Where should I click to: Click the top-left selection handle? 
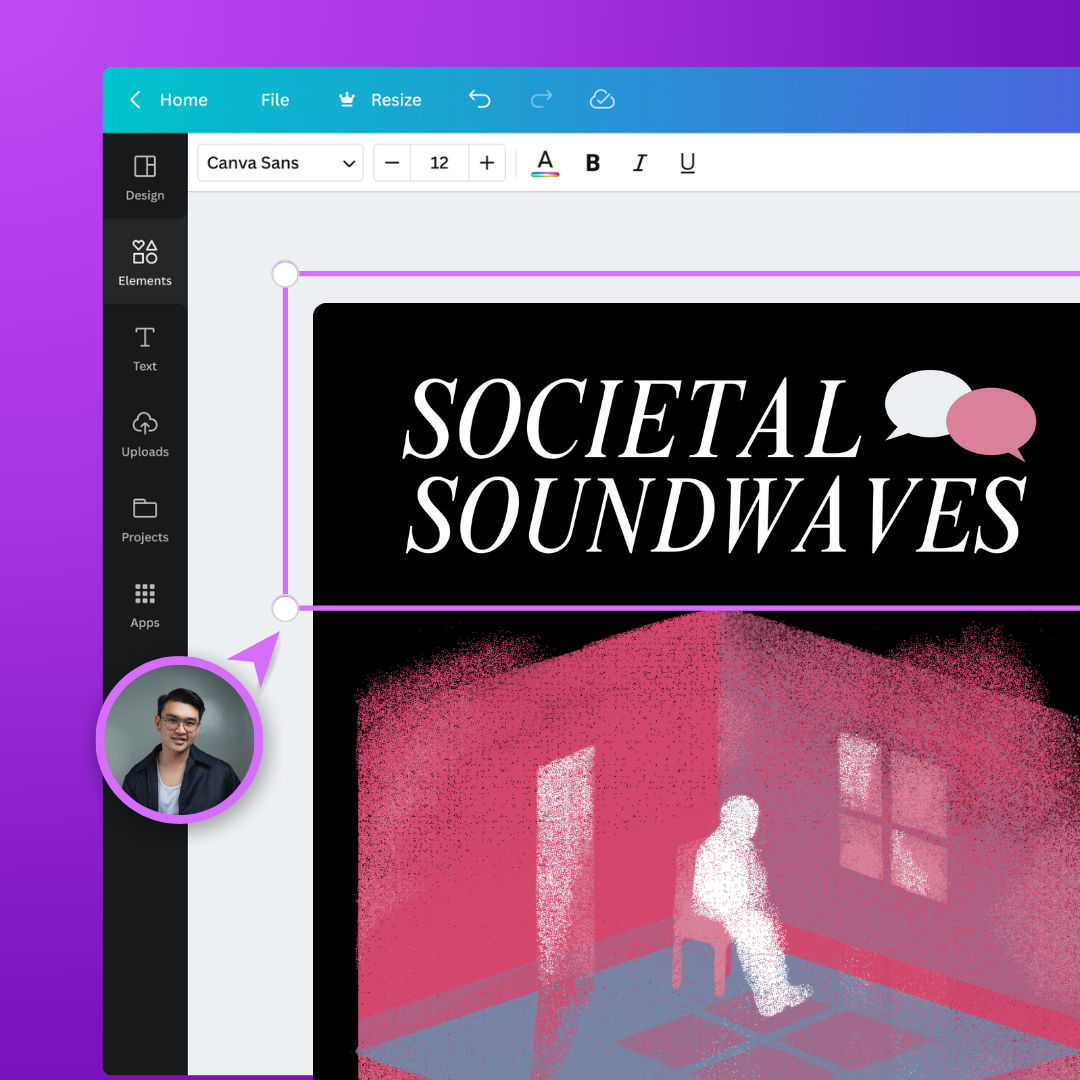(285, 274)
